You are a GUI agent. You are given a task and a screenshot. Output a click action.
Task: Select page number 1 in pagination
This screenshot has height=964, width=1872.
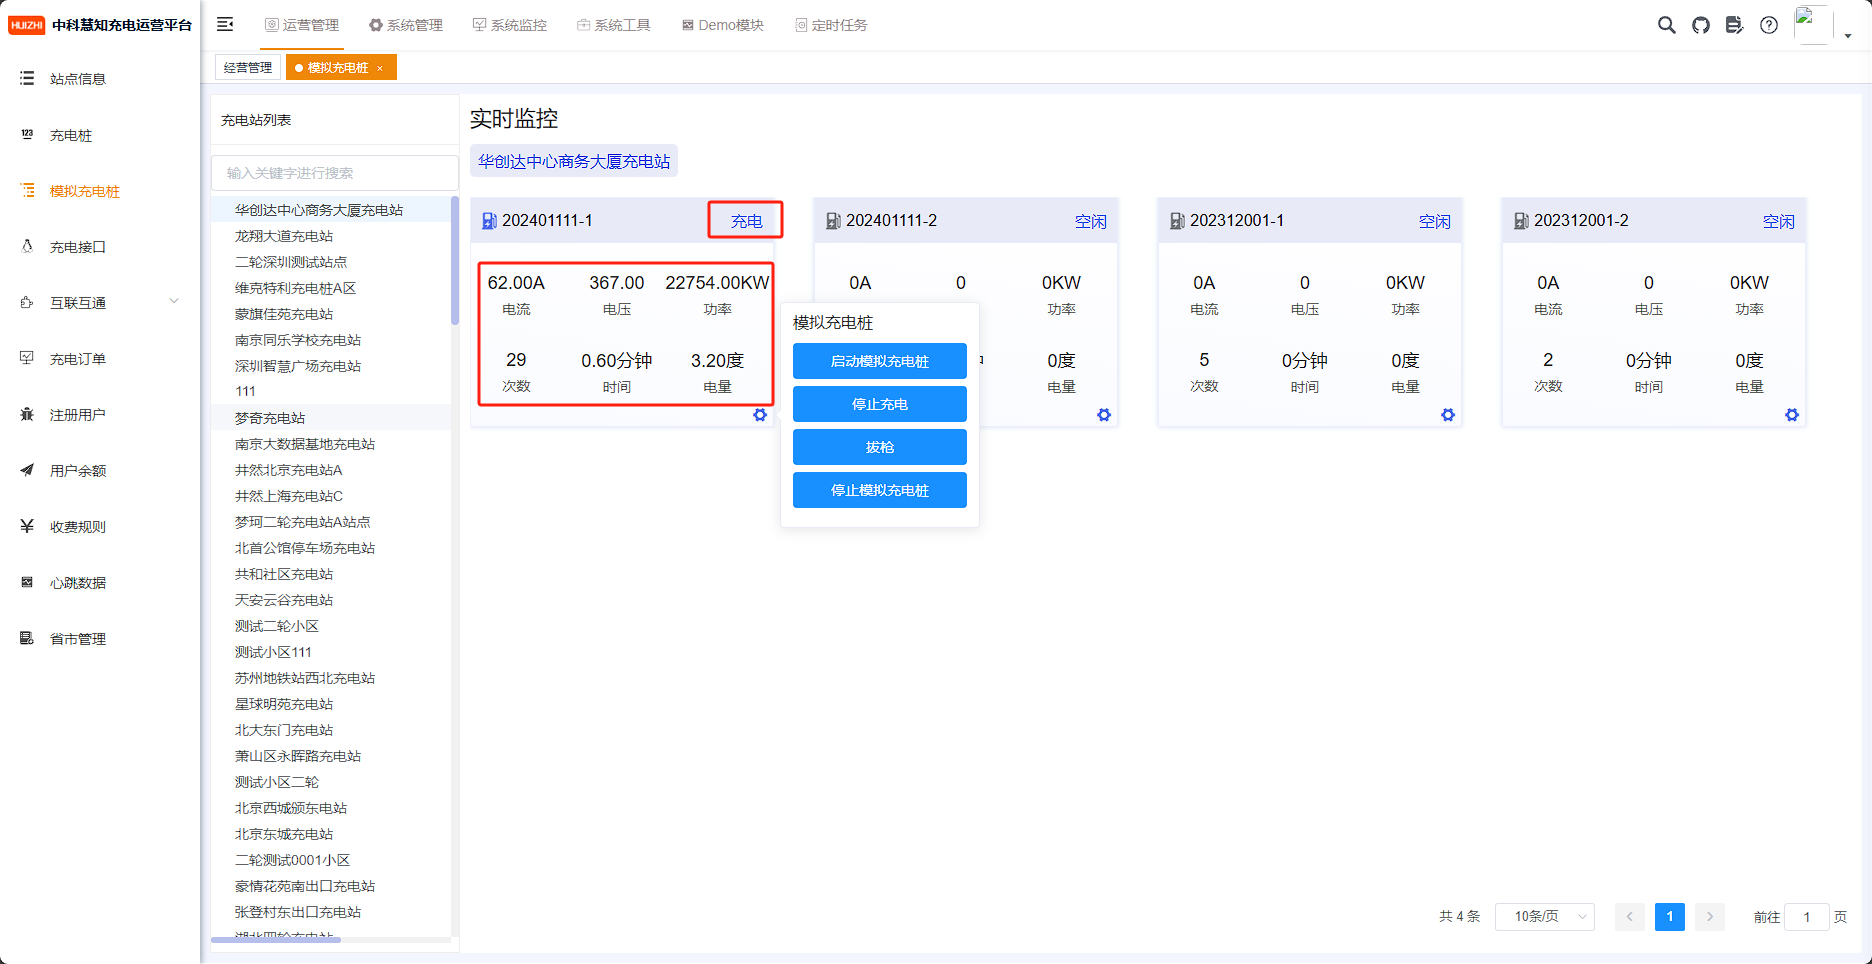coord(1670,916)
